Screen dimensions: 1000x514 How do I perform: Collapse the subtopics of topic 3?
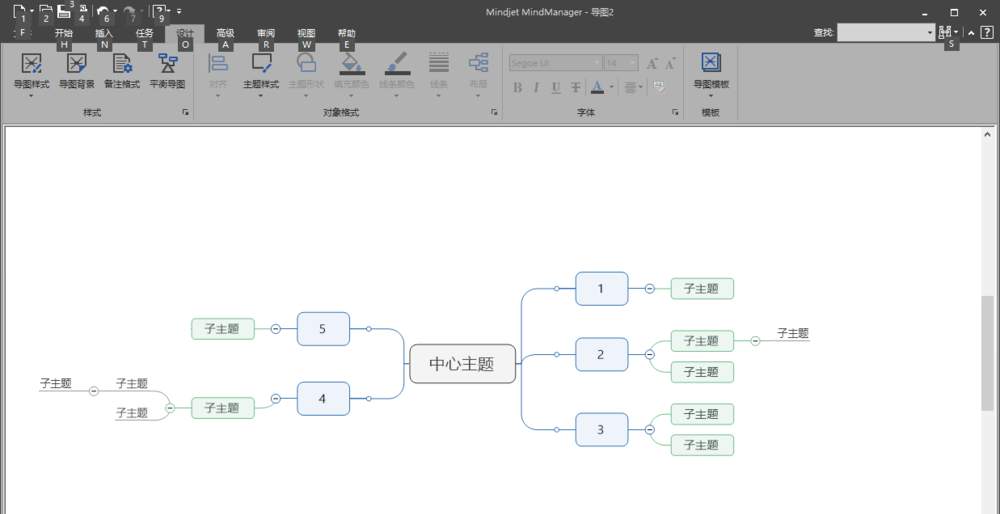tap(649, 430)
